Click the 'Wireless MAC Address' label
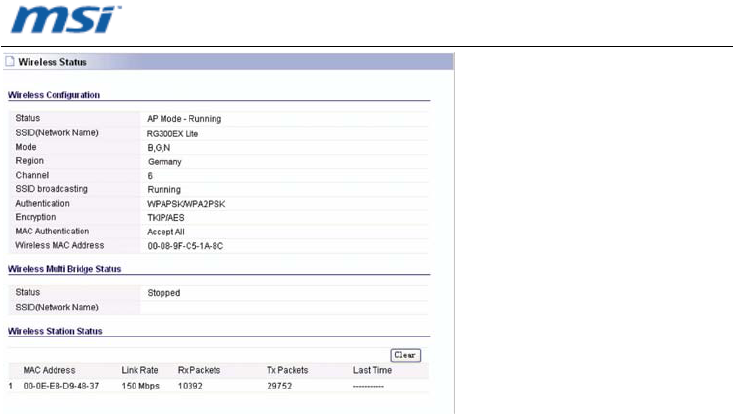 coord(60,245)
